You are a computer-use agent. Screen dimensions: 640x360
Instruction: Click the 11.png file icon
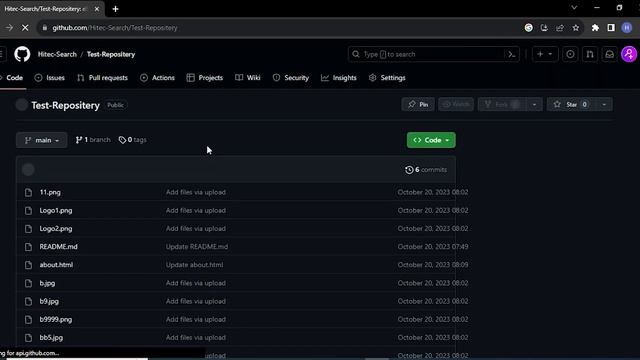click(x=28, y=192)
